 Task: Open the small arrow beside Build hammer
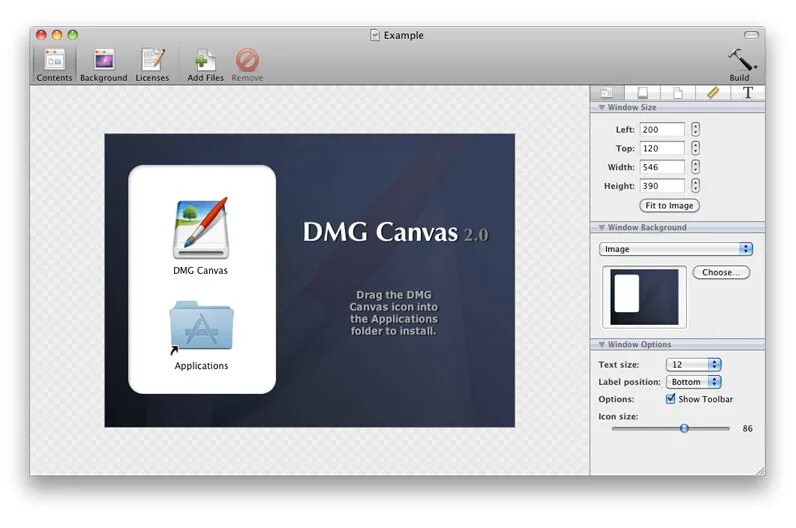pos(756,67)
